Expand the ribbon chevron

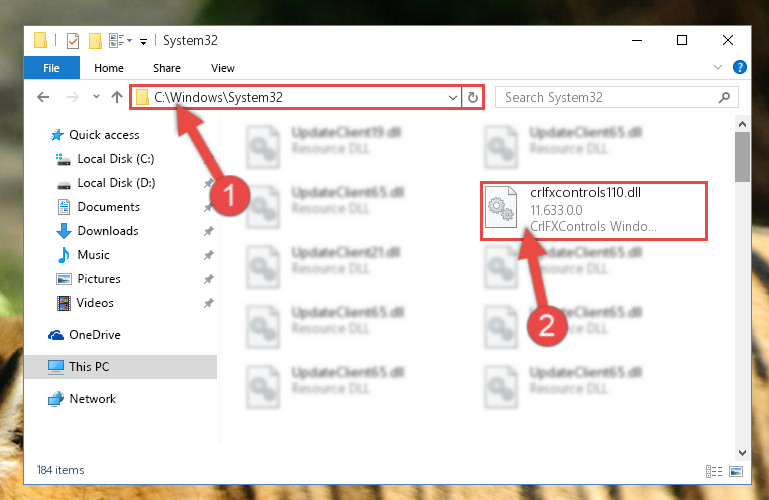click(x=718, y=67)
